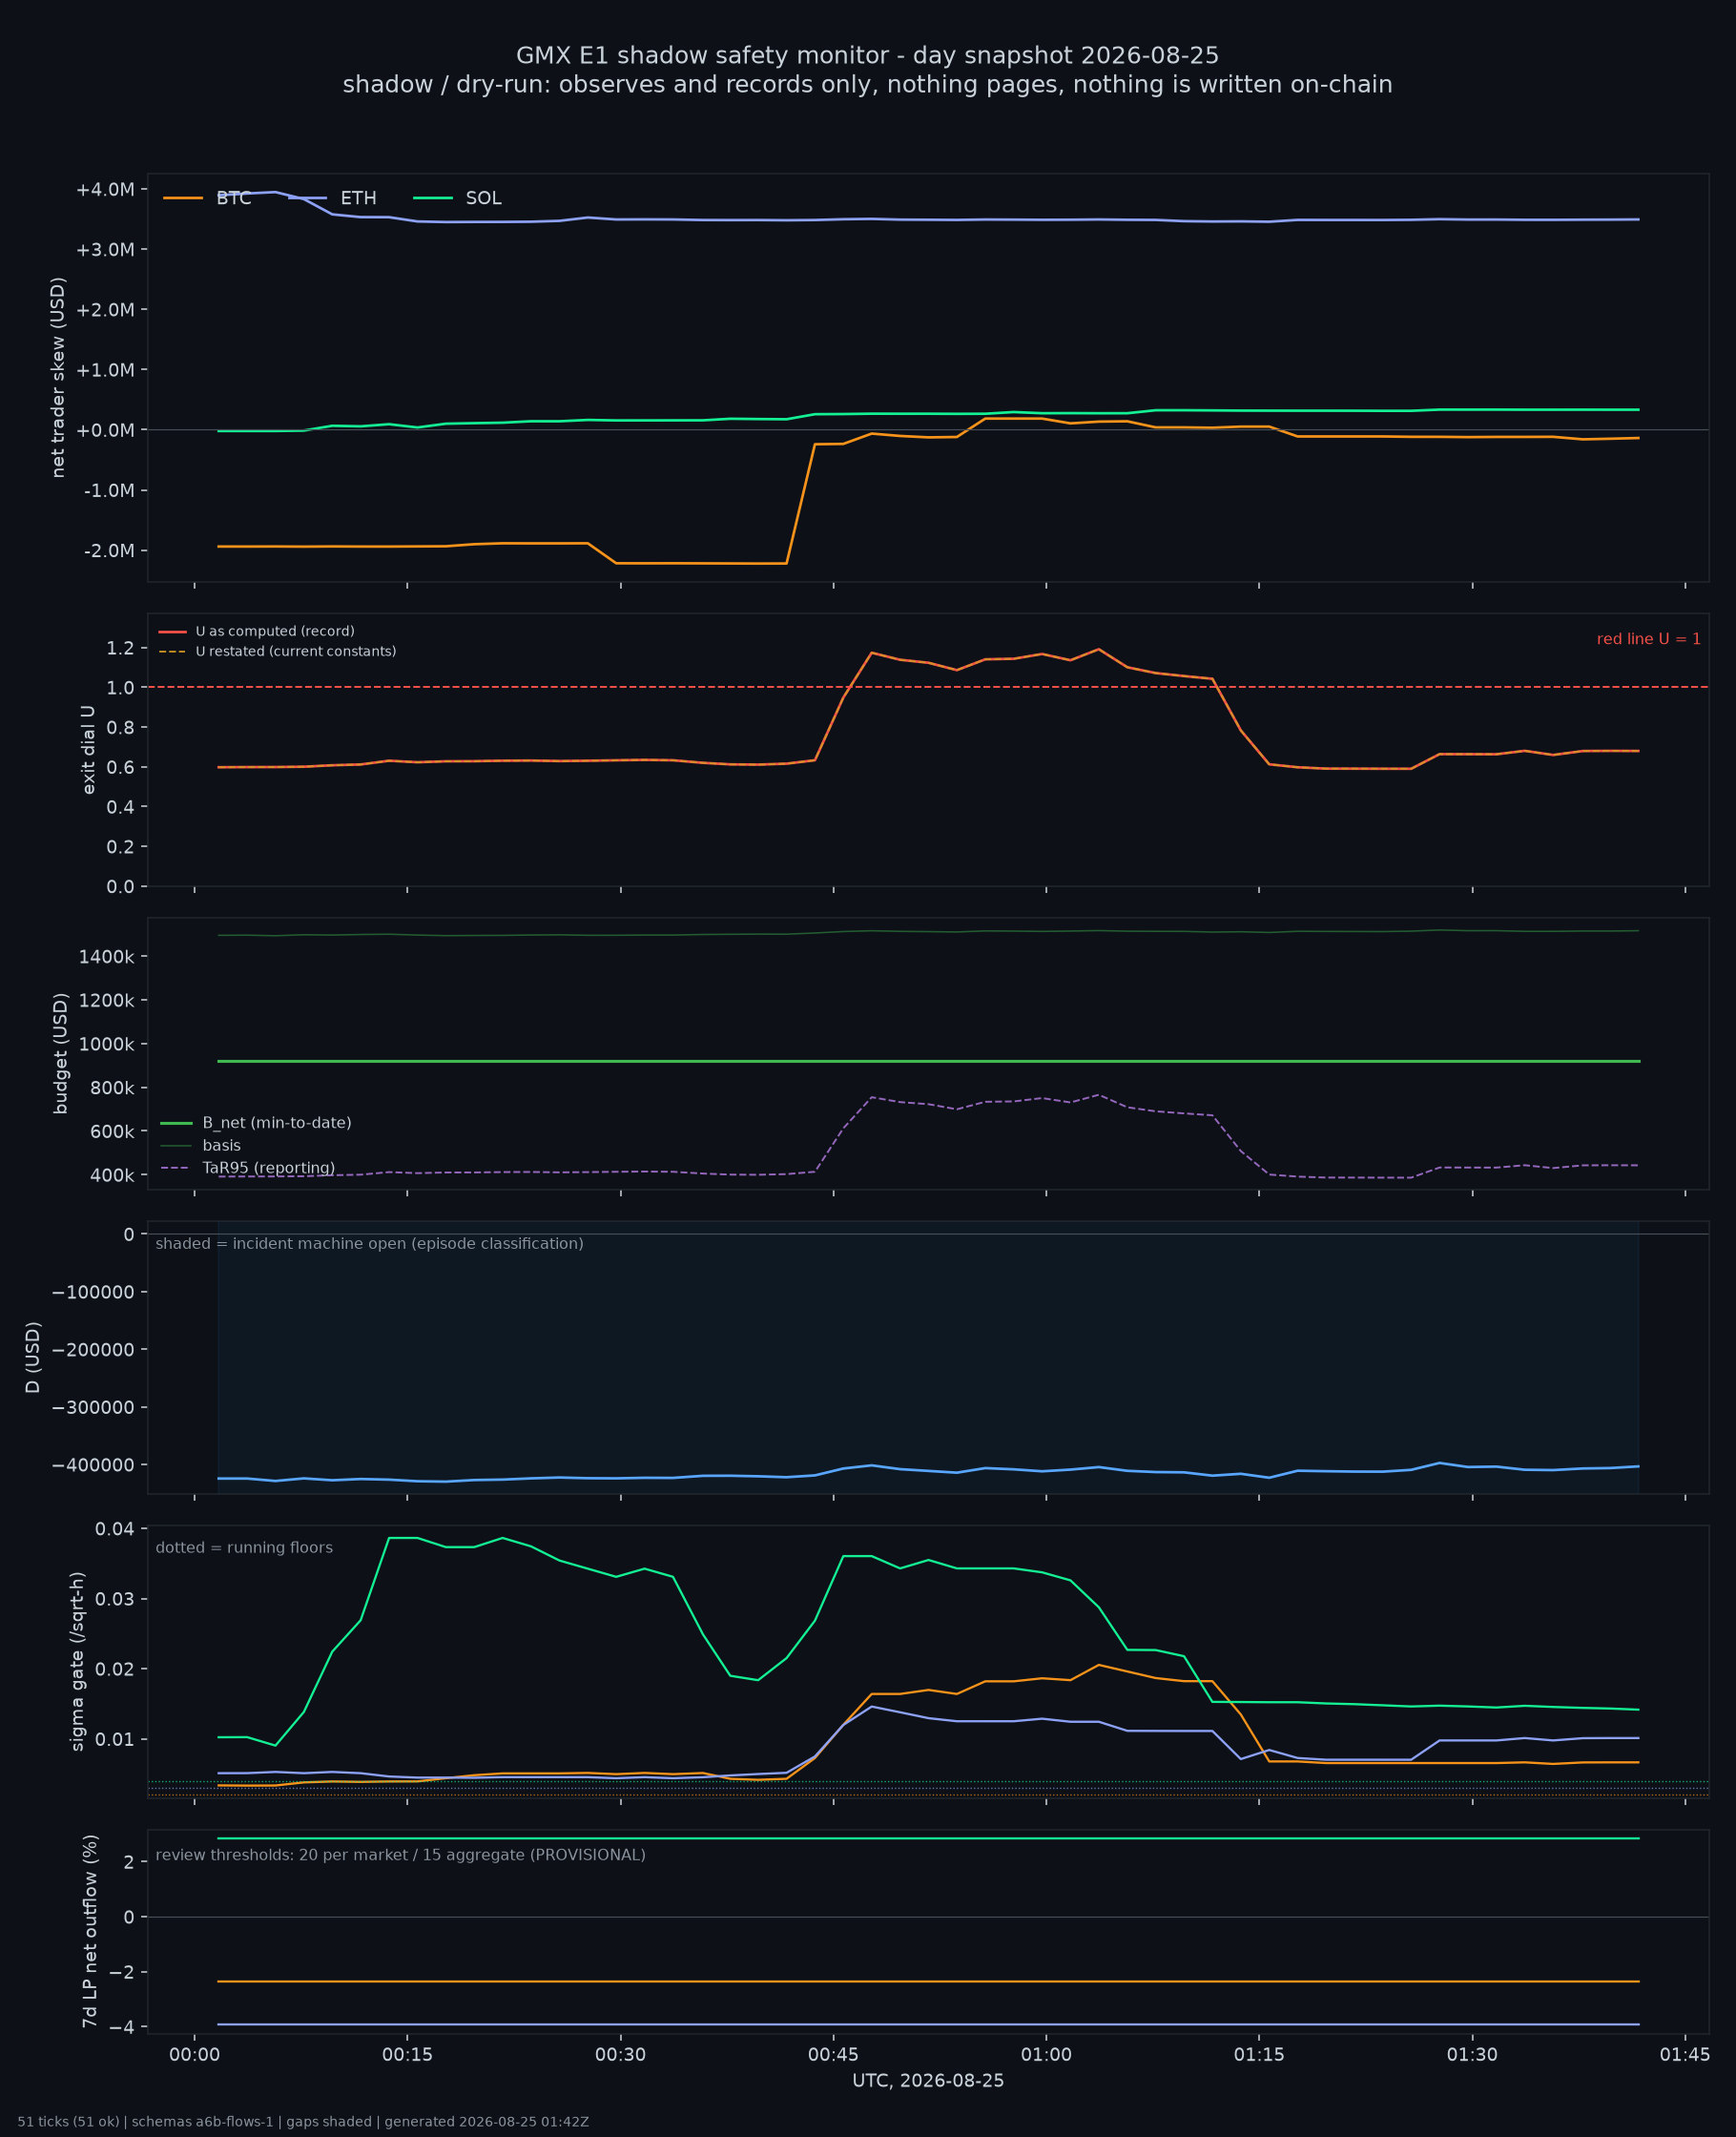Click the review thresholds PROVISIONAL note

tap(400, 1855)
